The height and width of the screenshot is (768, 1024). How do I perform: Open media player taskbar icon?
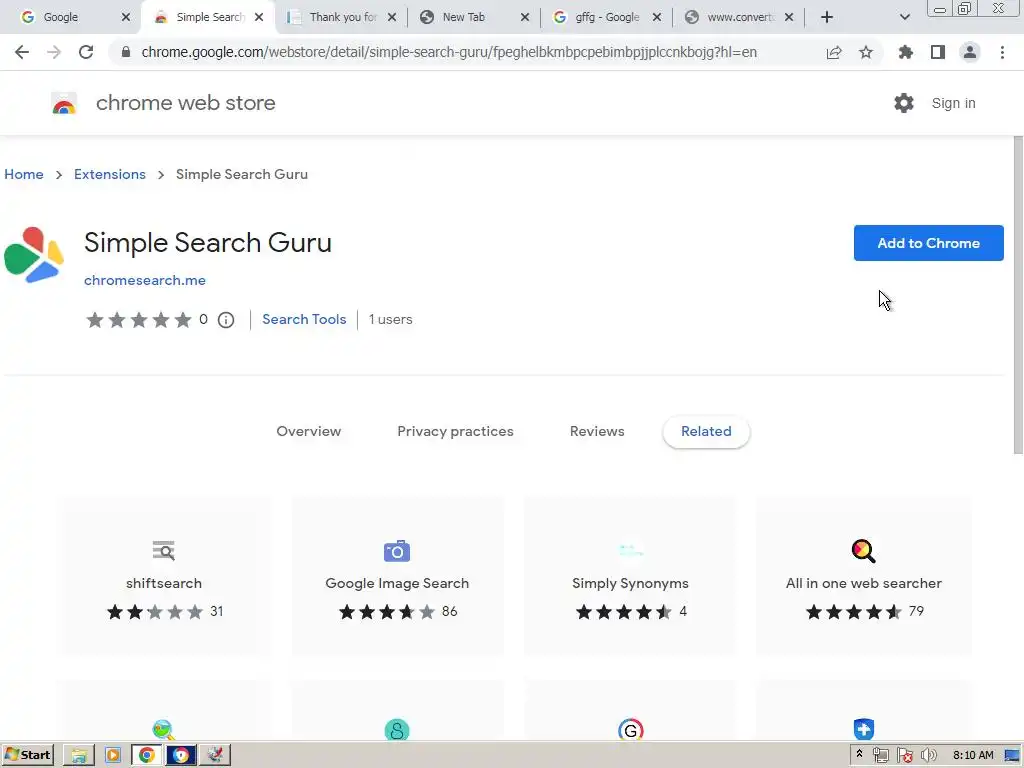click(113, 755)
